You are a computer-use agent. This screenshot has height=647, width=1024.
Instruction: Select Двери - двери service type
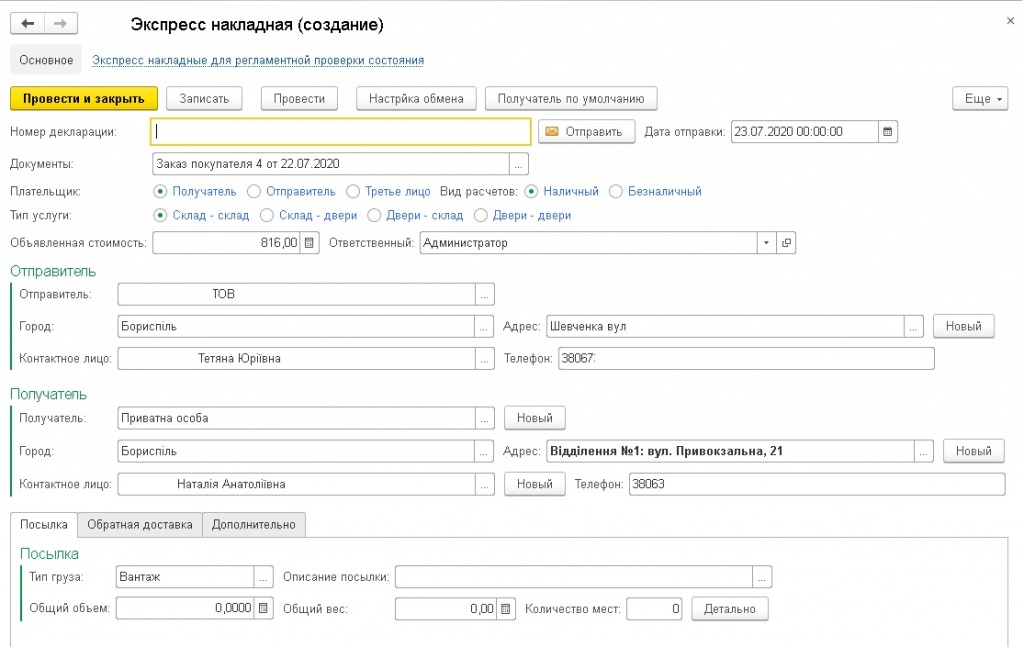pos(481,215)
